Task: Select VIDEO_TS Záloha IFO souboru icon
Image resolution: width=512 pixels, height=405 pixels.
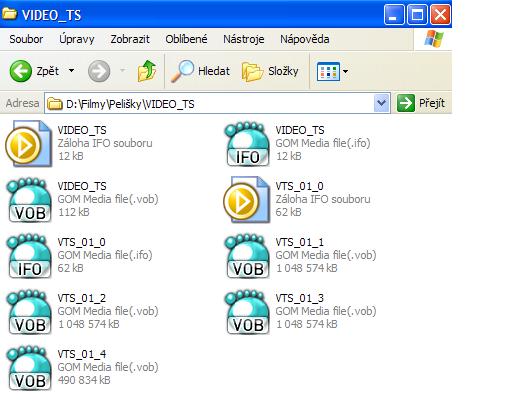Action: click(29, 144)
